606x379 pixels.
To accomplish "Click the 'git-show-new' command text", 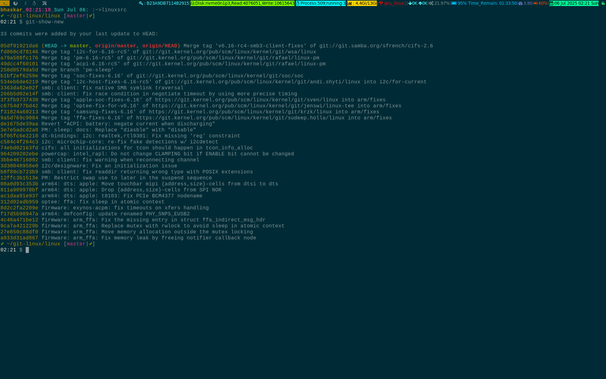I will point(44,22).
